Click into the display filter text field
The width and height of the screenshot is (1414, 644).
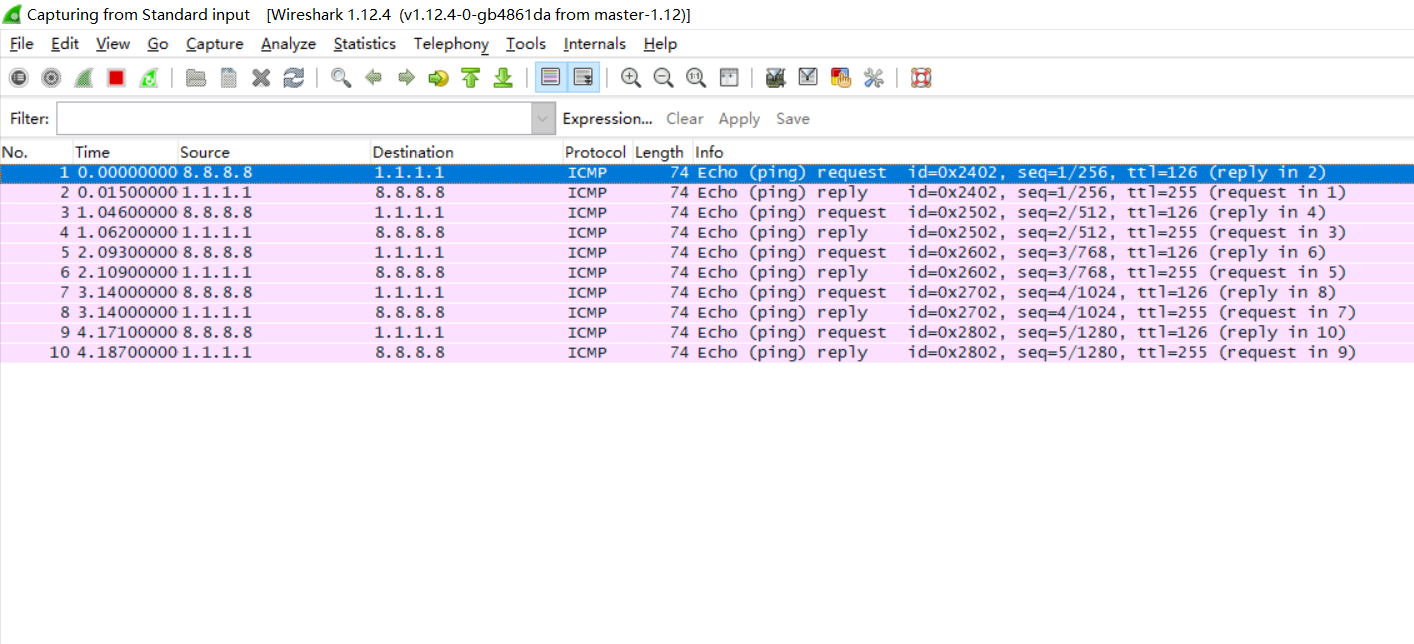(294, 119)
